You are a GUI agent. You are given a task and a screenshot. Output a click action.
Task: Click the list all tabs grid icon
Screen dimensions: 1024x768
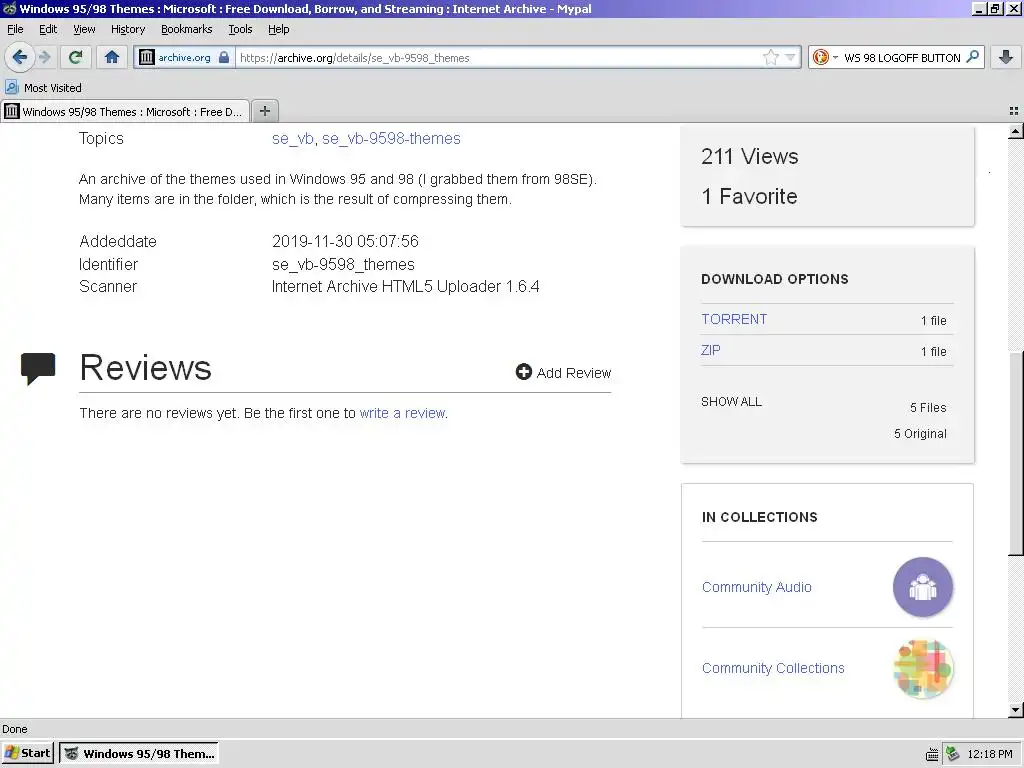pyautogui.click(x=1014, y=111)
